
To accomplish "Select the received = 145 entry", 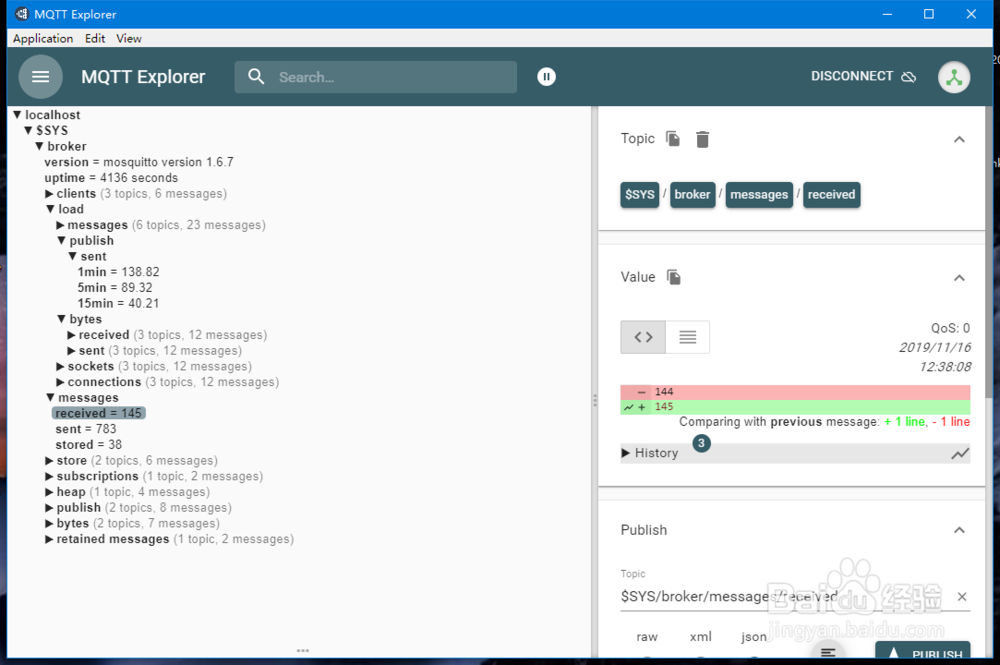I will (98, 413).
